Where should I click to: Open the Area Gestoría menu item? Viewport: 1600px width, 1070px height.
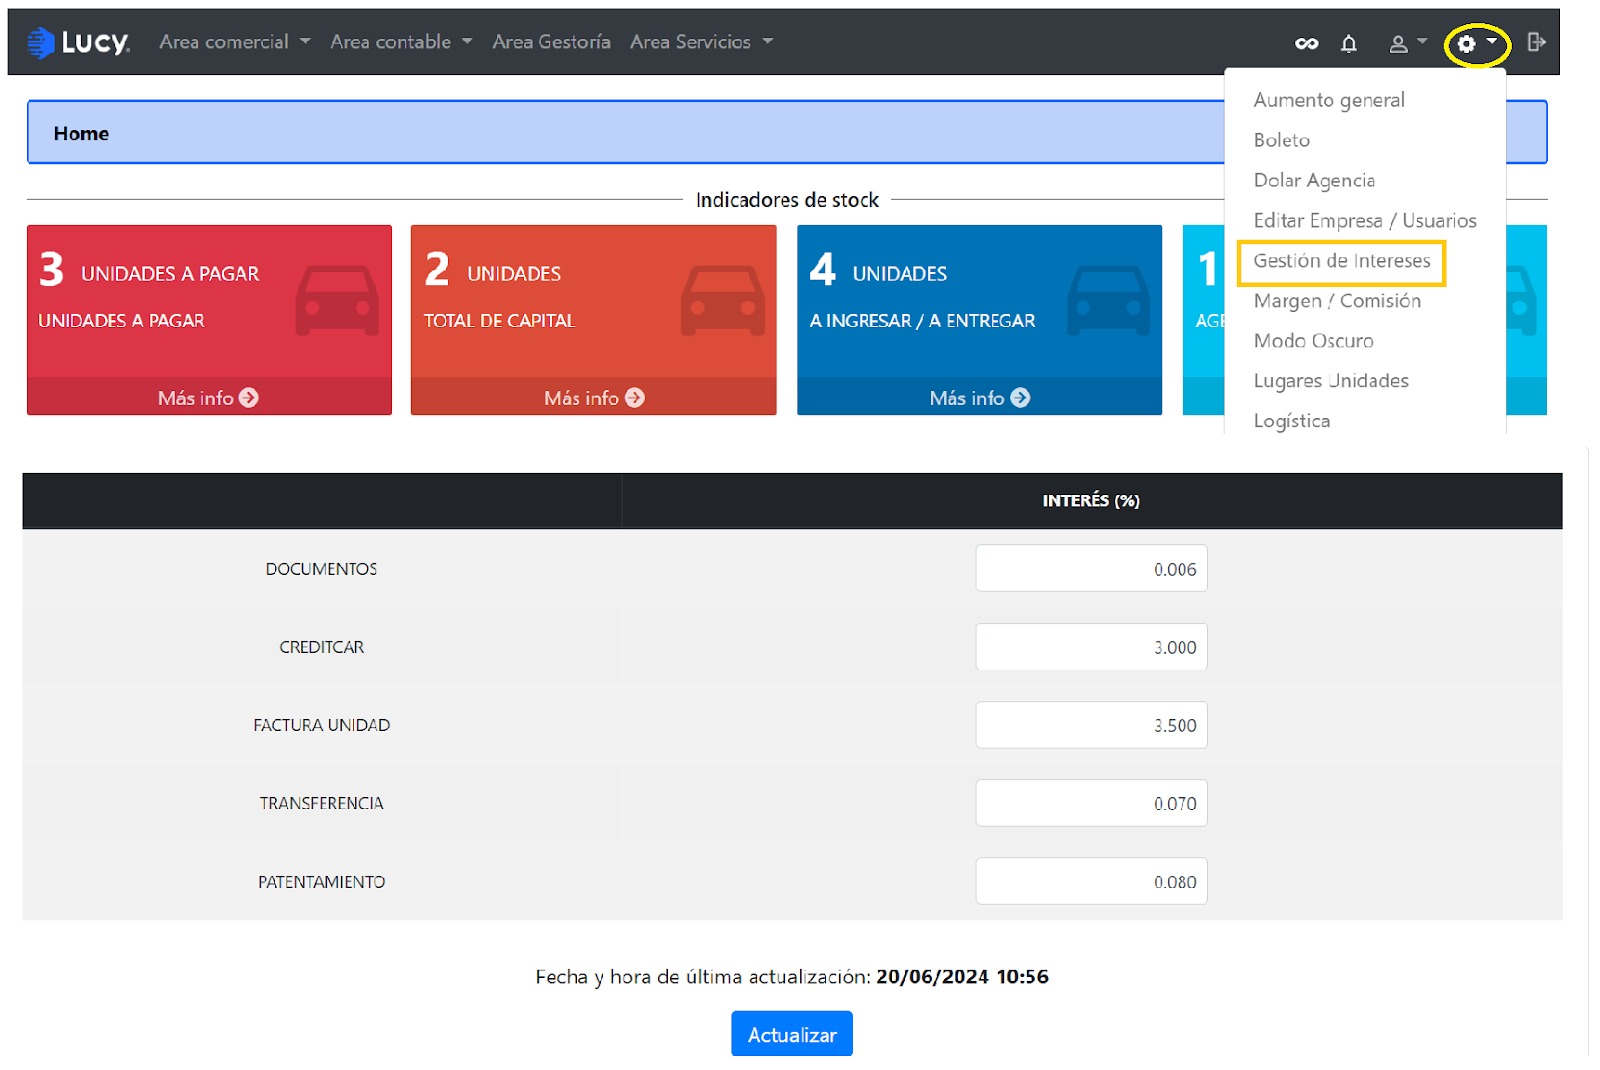click(551, 42)
